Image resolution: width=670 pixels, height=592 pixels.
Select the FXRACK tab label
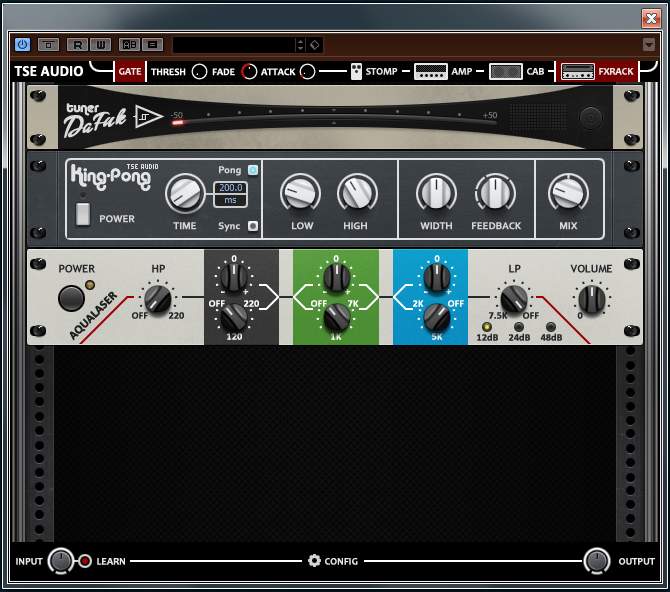pos(616,71)
